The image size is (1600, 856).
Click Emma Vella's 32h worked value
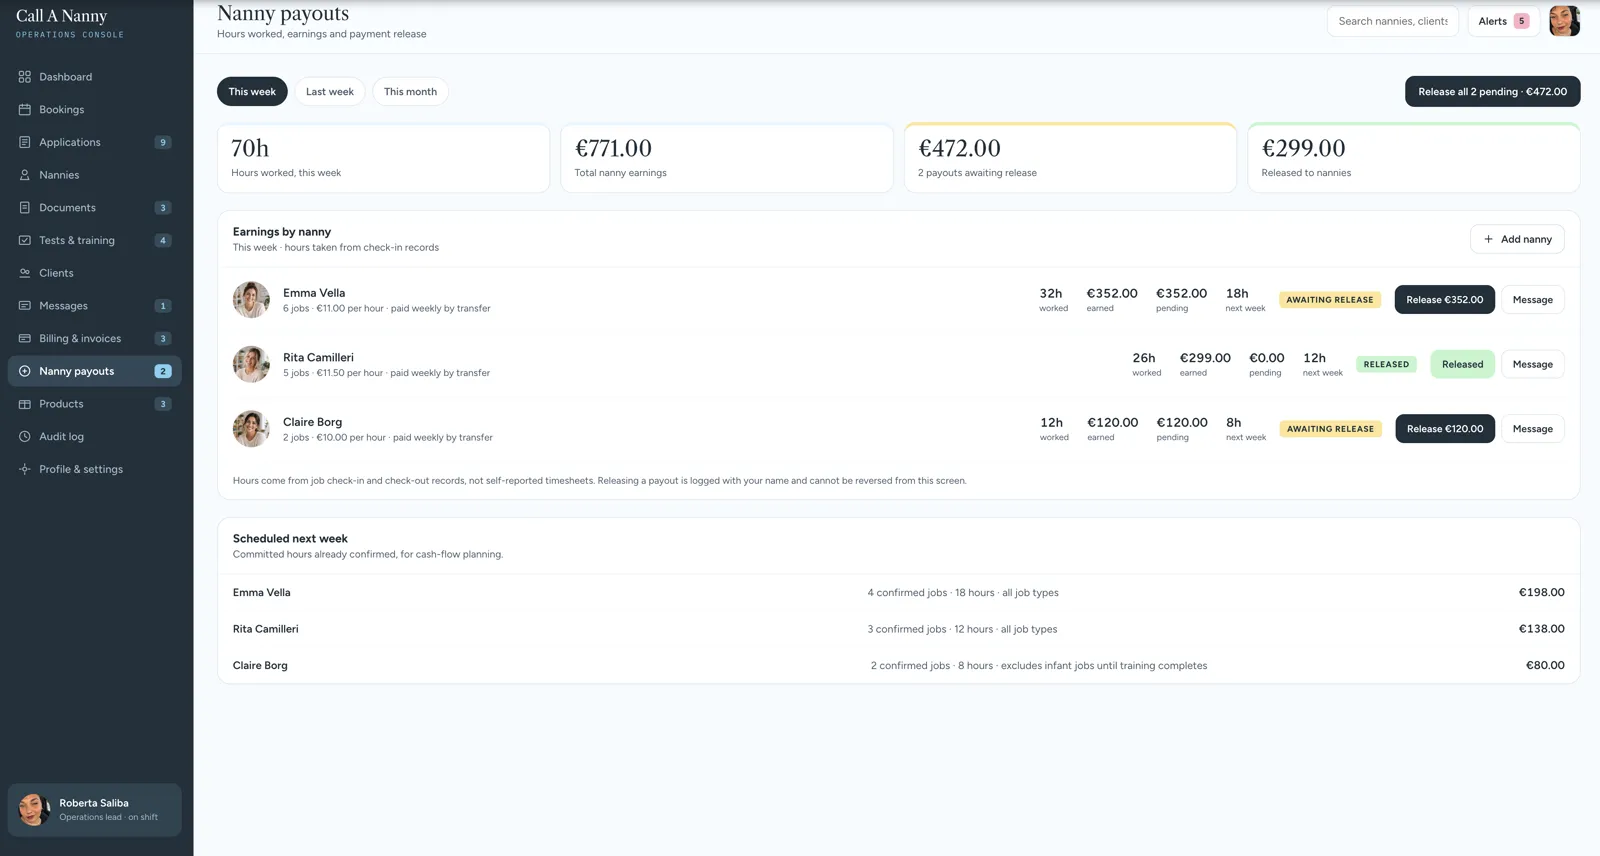pyautogui.click(x=1051, y=293)
